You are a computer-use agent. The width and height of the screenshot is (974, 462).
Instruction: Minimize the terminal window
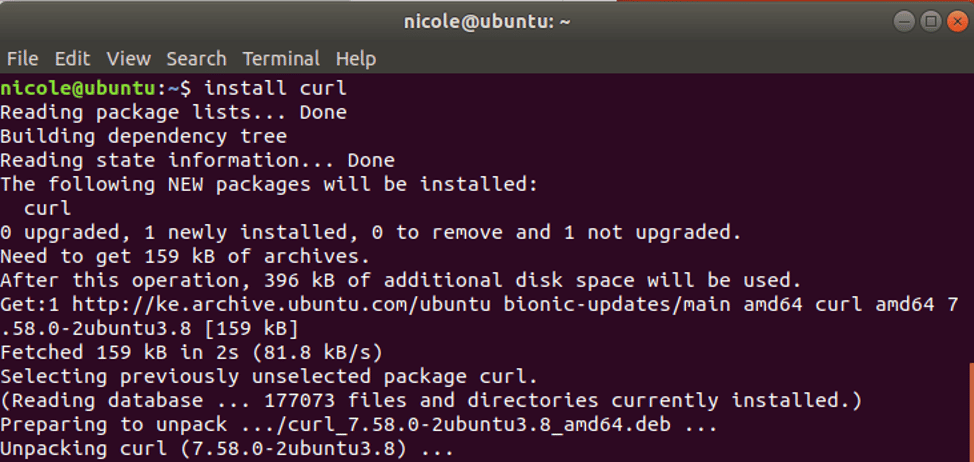[x=904, y=22]
